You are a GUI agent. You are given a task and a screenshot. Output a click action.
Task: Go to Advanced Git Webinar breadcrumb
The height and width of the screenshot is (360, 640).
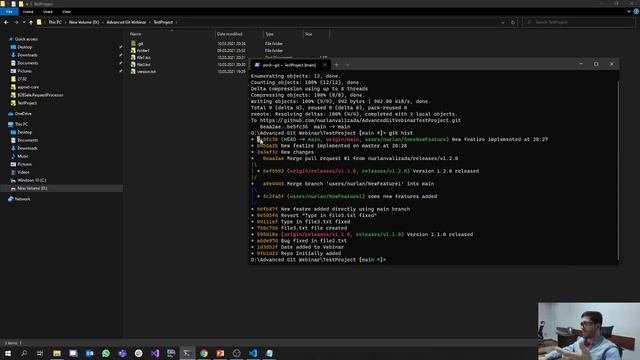[x=126, y=22]
